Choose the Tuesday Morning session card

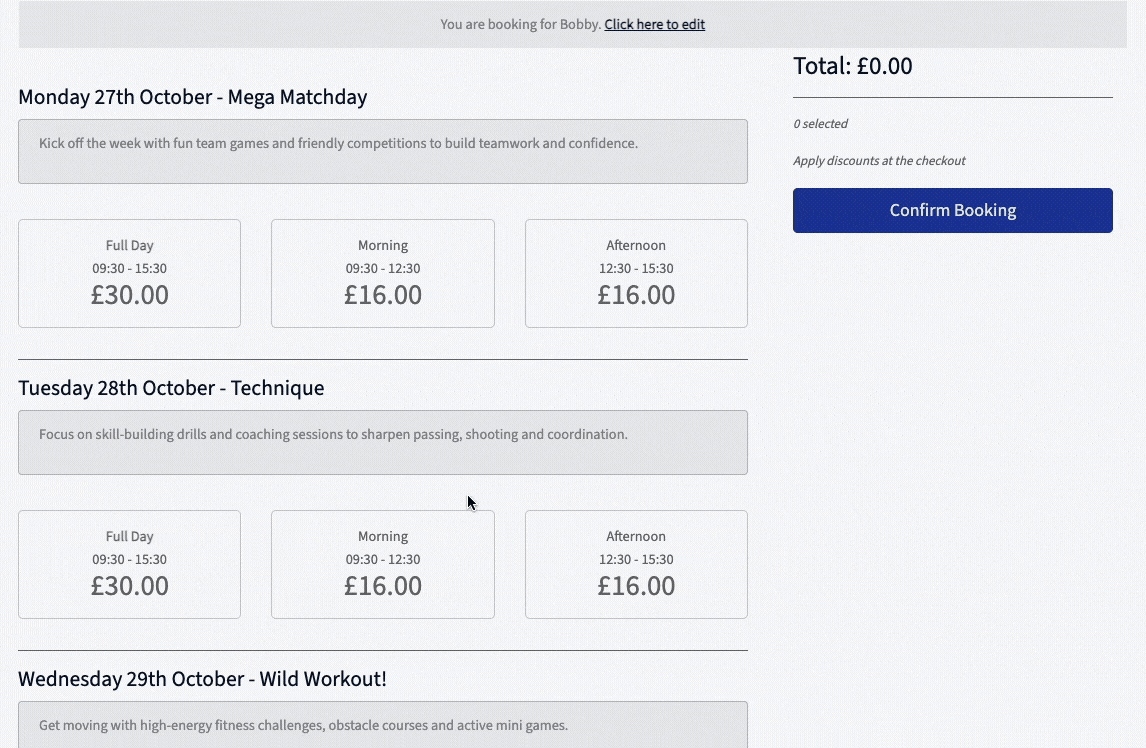click(x=382, y=564)
